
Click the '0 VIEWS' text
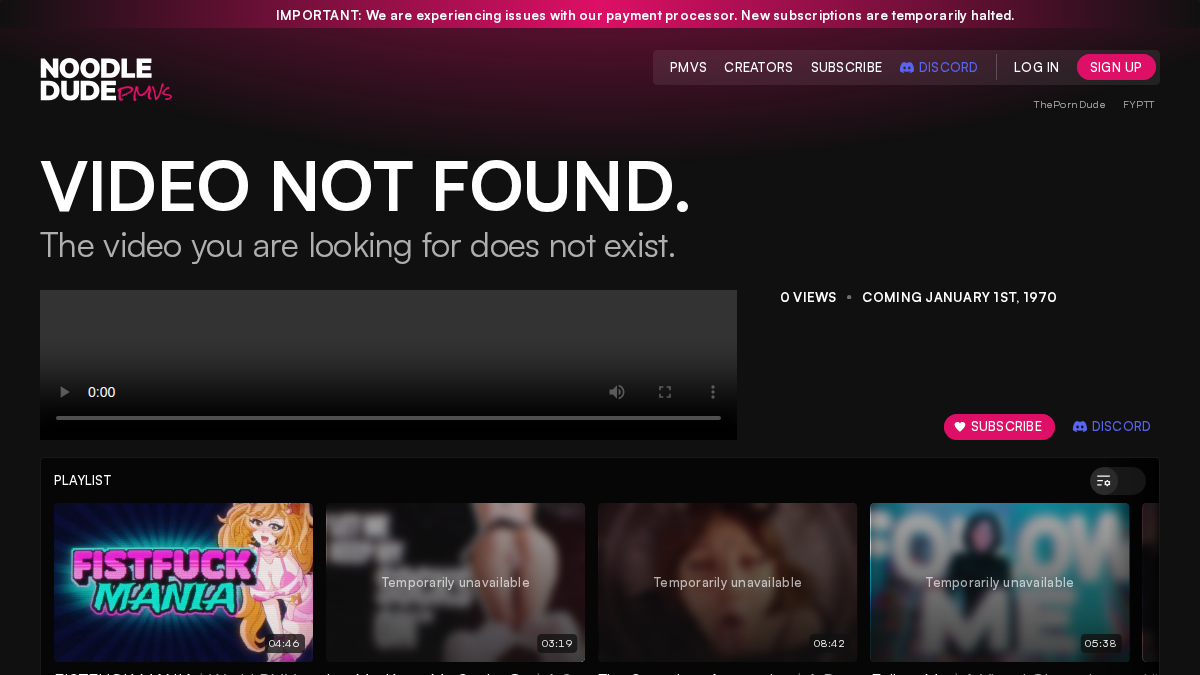click(808, 297)
